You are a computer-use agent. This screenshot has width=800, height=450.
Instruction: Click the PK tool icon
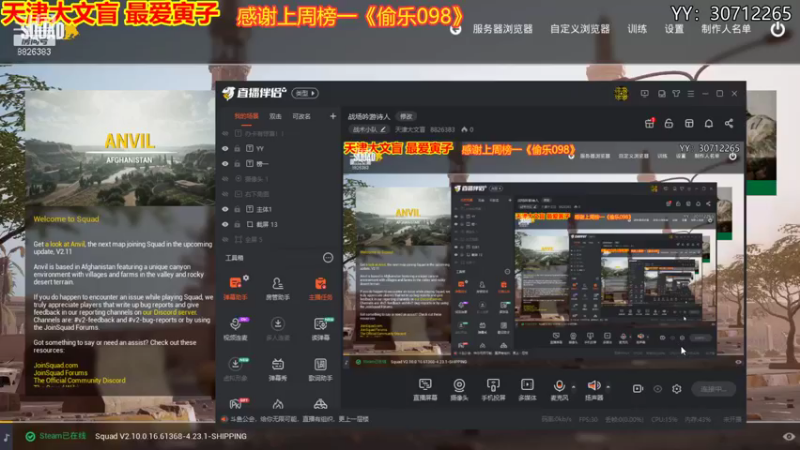pyautogui.click(x=236, y=404)
